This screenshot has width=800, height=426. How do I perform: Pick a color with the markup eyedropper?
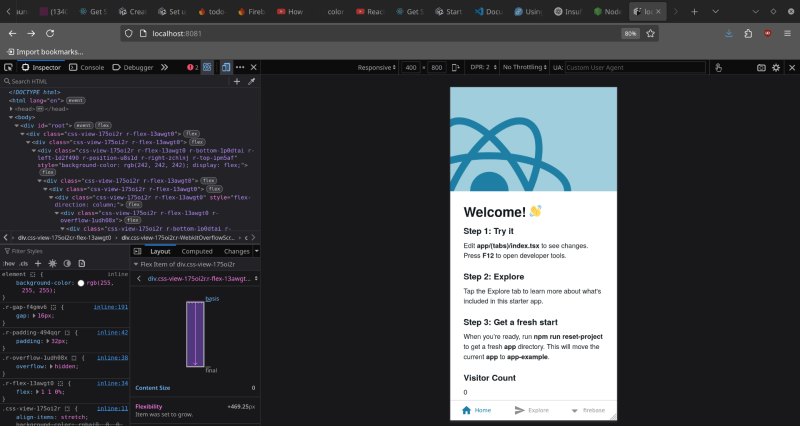pyautogui.click(x=252, y=81)
